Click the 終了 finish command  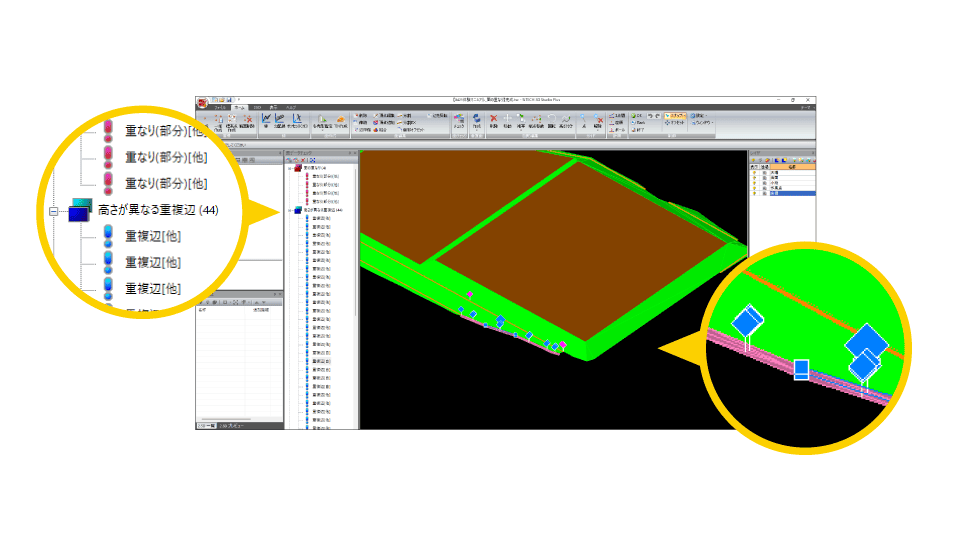click(637, 130)
